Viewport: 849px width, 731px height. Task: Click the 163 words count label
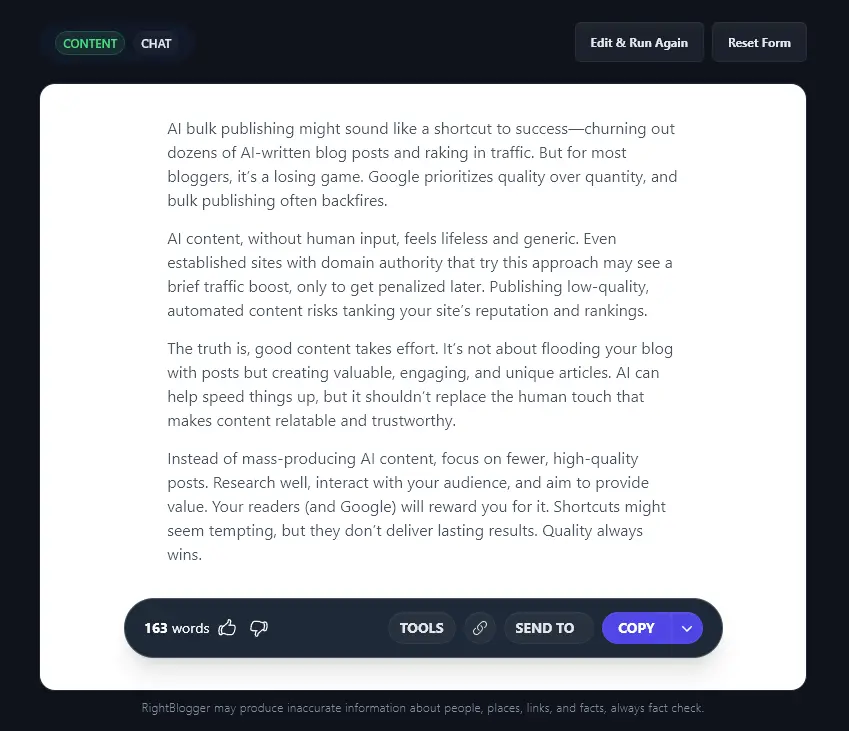coord(176,627)
